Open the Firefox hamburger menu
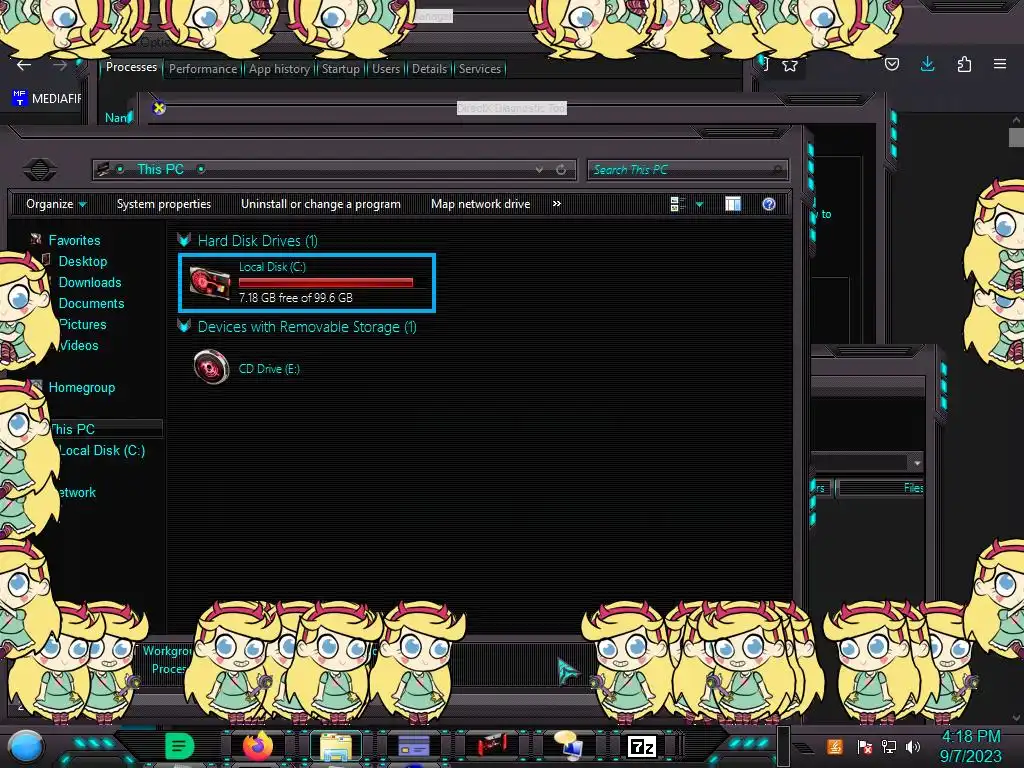The image size is (1024, 768). tap(1000, 64)
